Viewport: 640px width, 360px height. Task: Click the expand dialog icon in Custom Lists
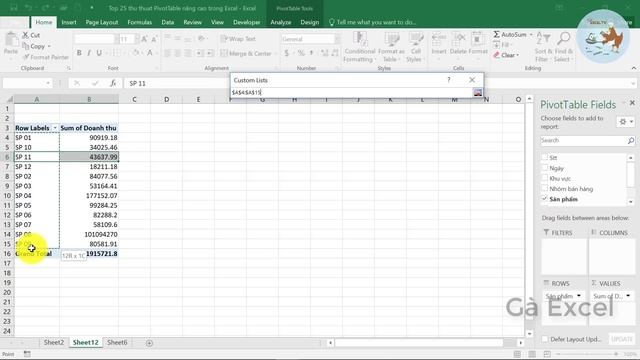click(478, 93)
